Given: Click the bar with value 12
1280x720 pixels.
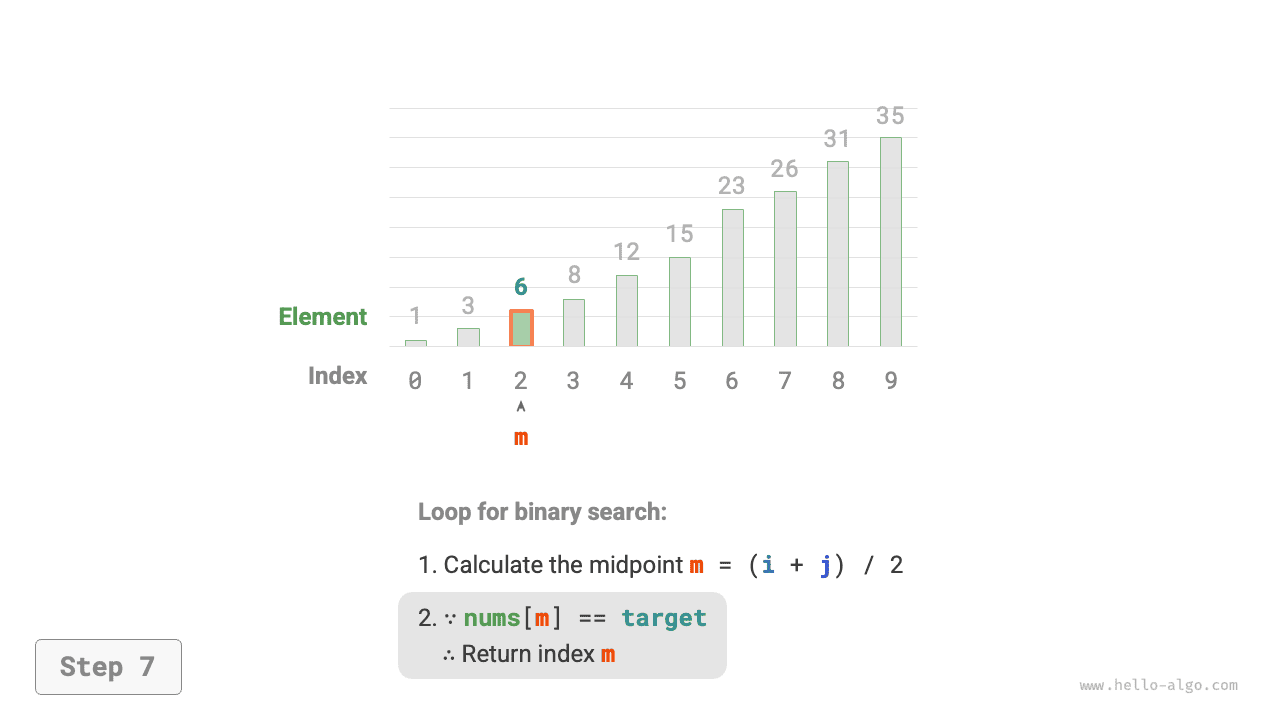Looking at the screenshot, I should [626, 311].
